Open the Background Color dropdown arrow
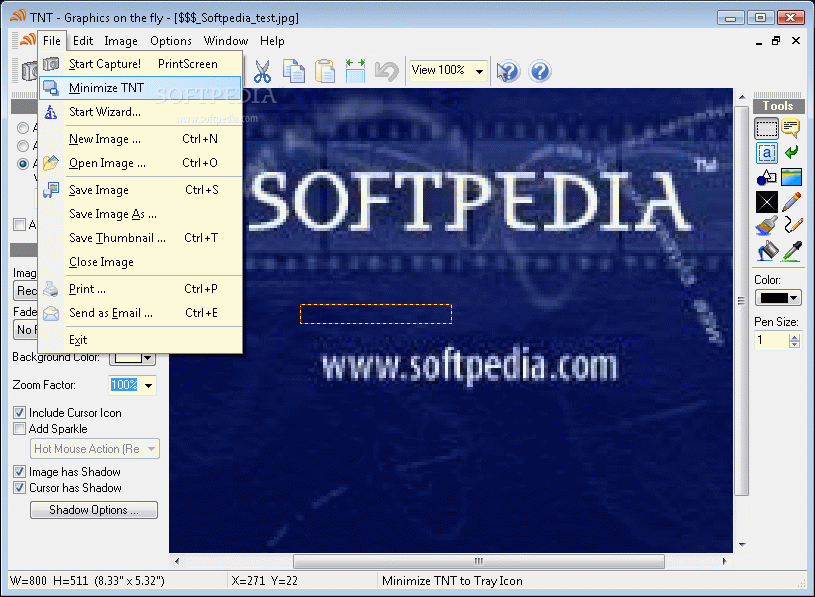This screenshot has height=597, width=815. click(x=148, y=358)
